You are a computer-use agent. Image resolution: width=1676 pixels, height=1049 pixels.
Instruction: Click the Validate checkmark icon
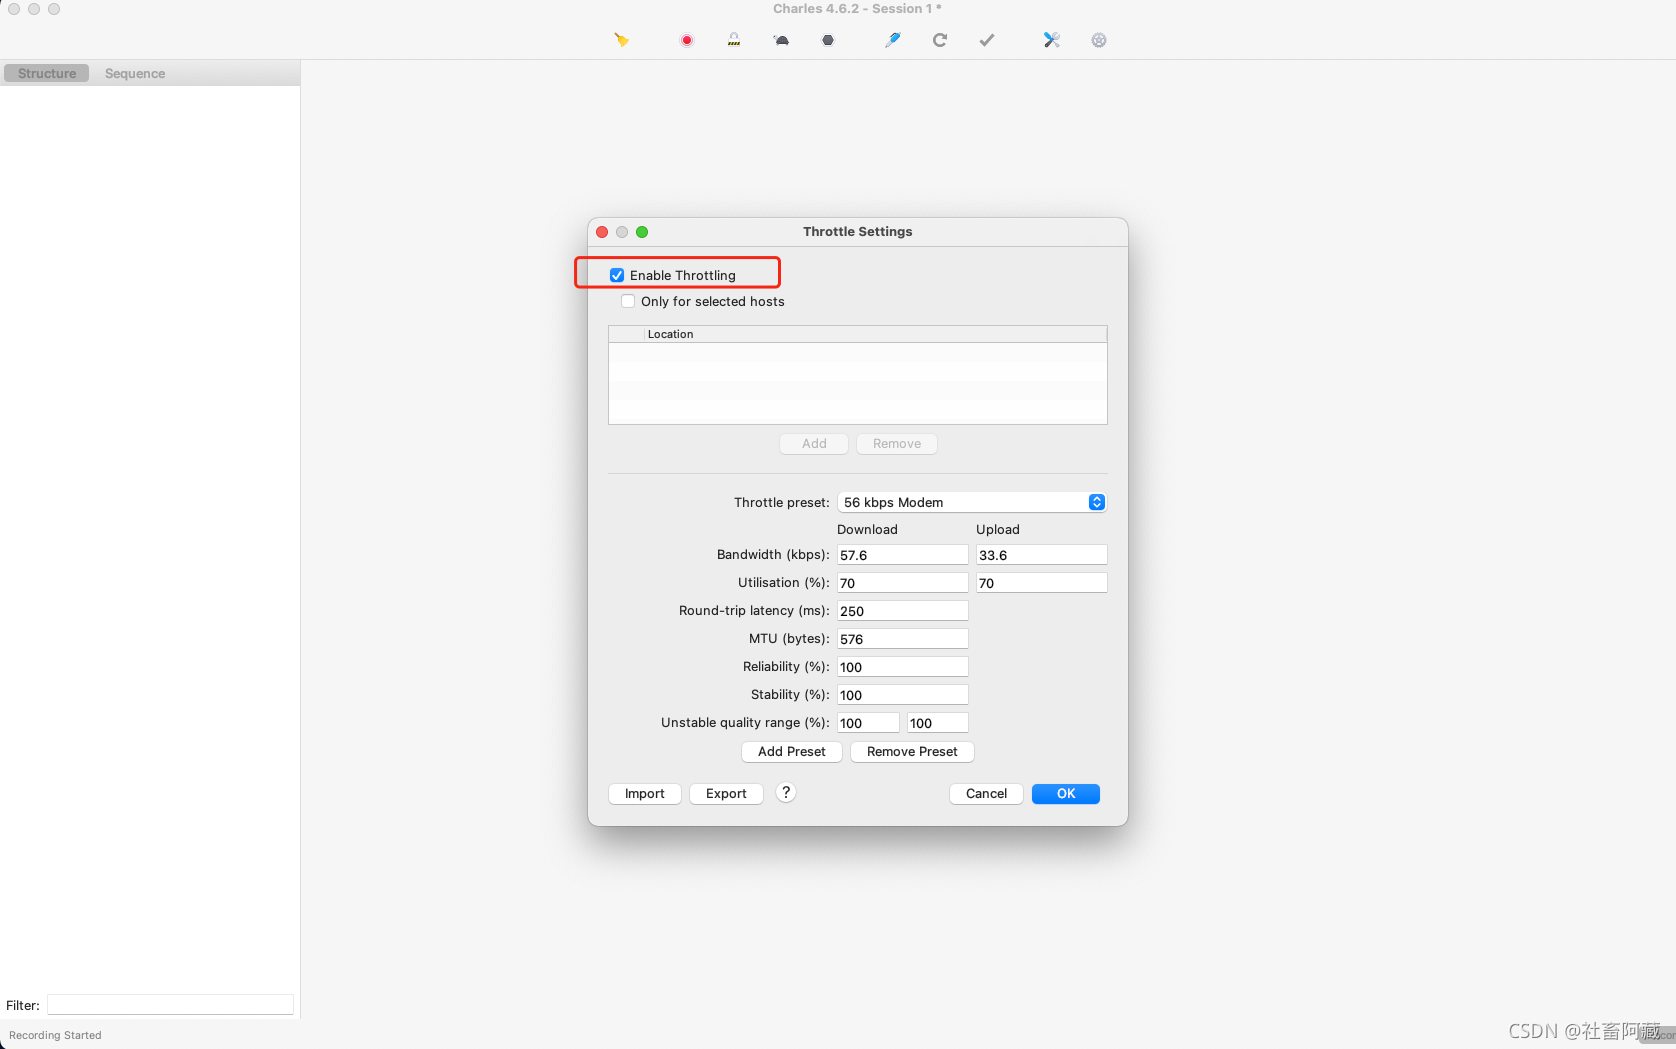pos(987,40)
